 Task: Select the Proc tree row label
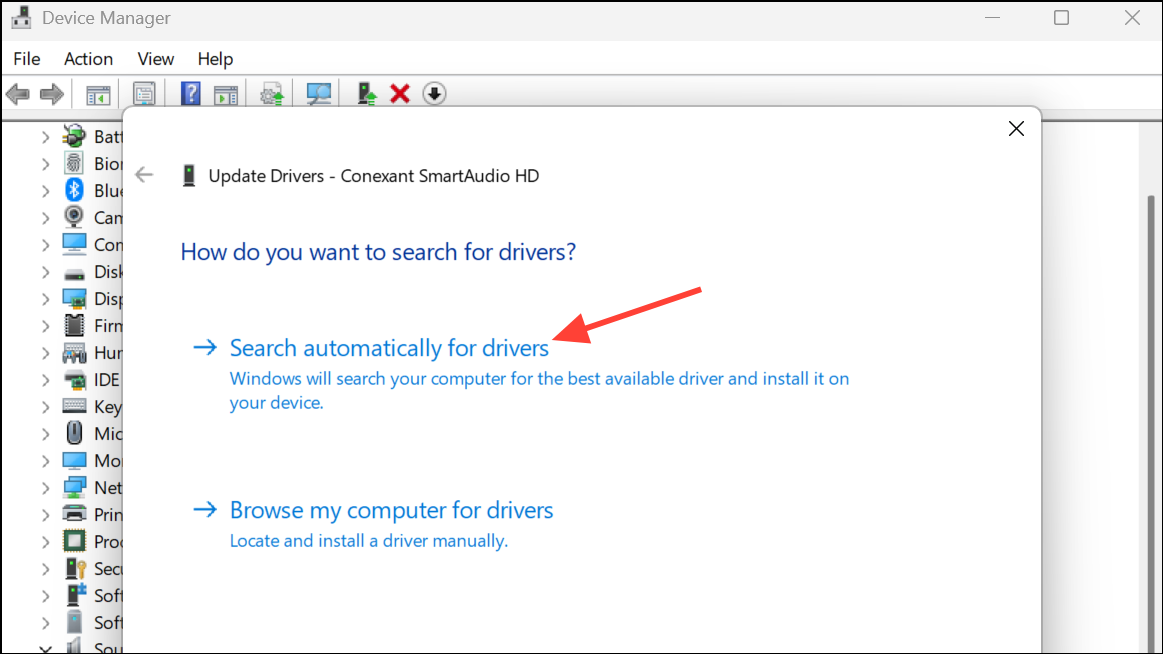coord(108,542)
